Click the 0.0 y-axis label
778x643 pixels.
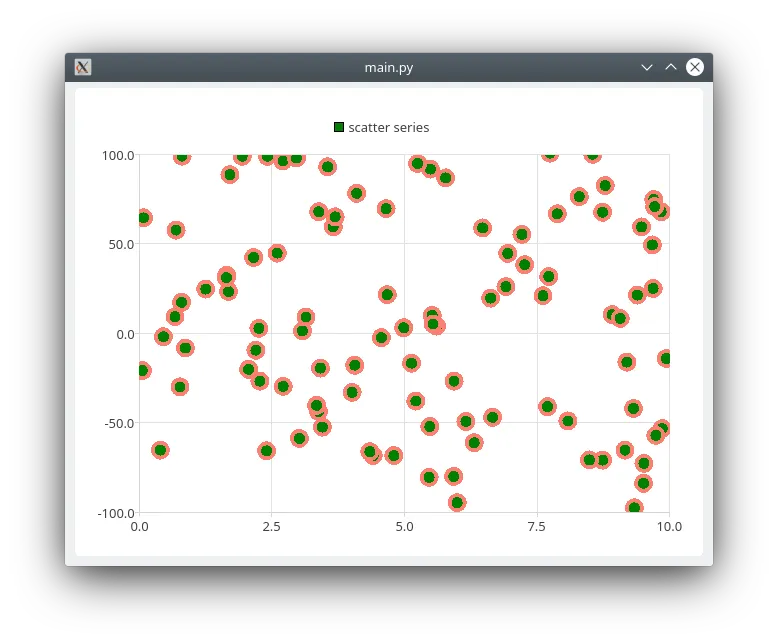pos(126,334)
